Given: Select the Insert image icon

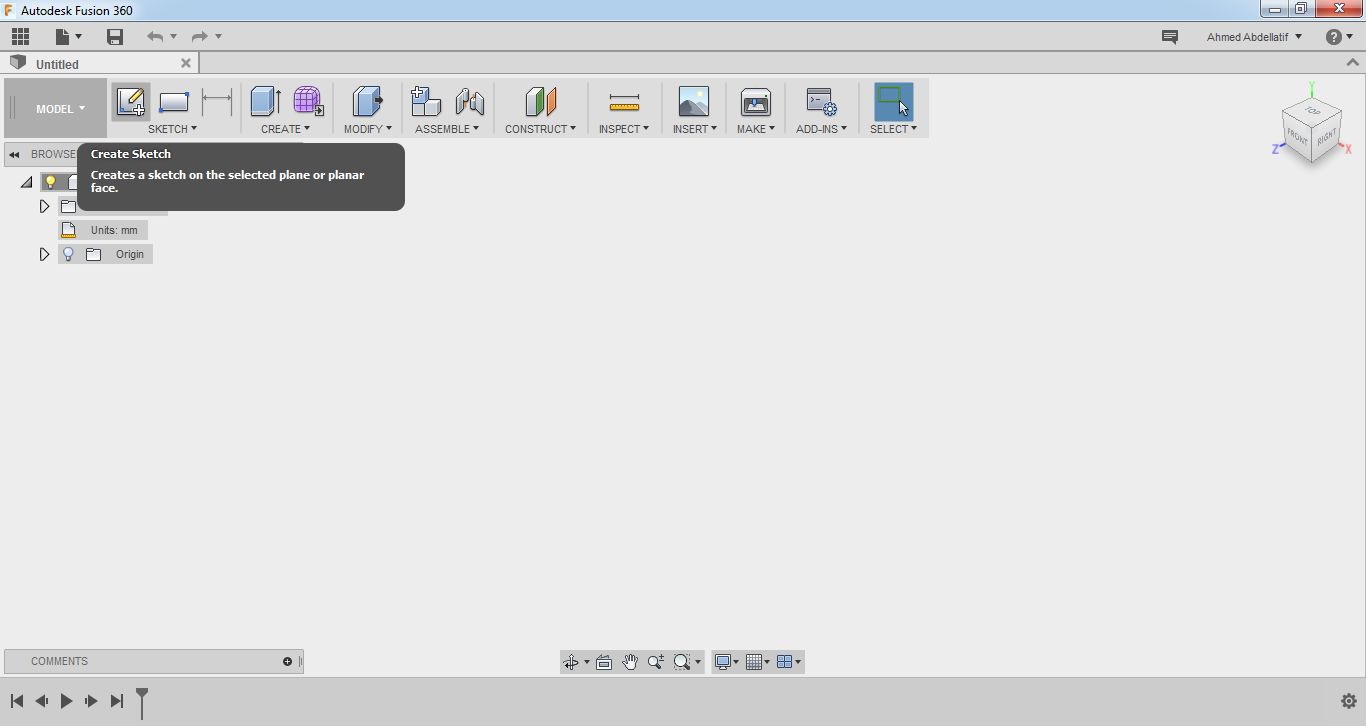Looking at the screenshot, I should (x=693, y=101).
